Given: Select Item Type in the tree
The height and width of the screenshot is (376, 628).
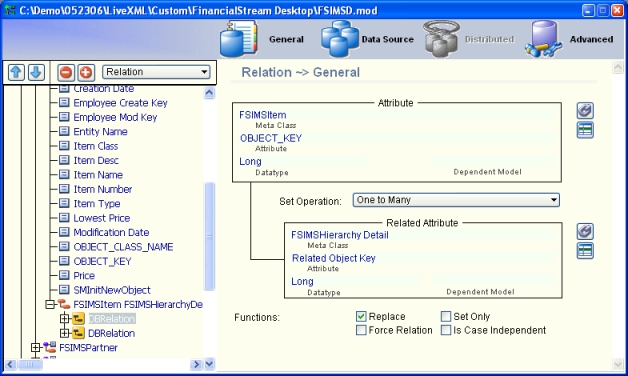Looking at the screenshot, I should click(97, 203).
